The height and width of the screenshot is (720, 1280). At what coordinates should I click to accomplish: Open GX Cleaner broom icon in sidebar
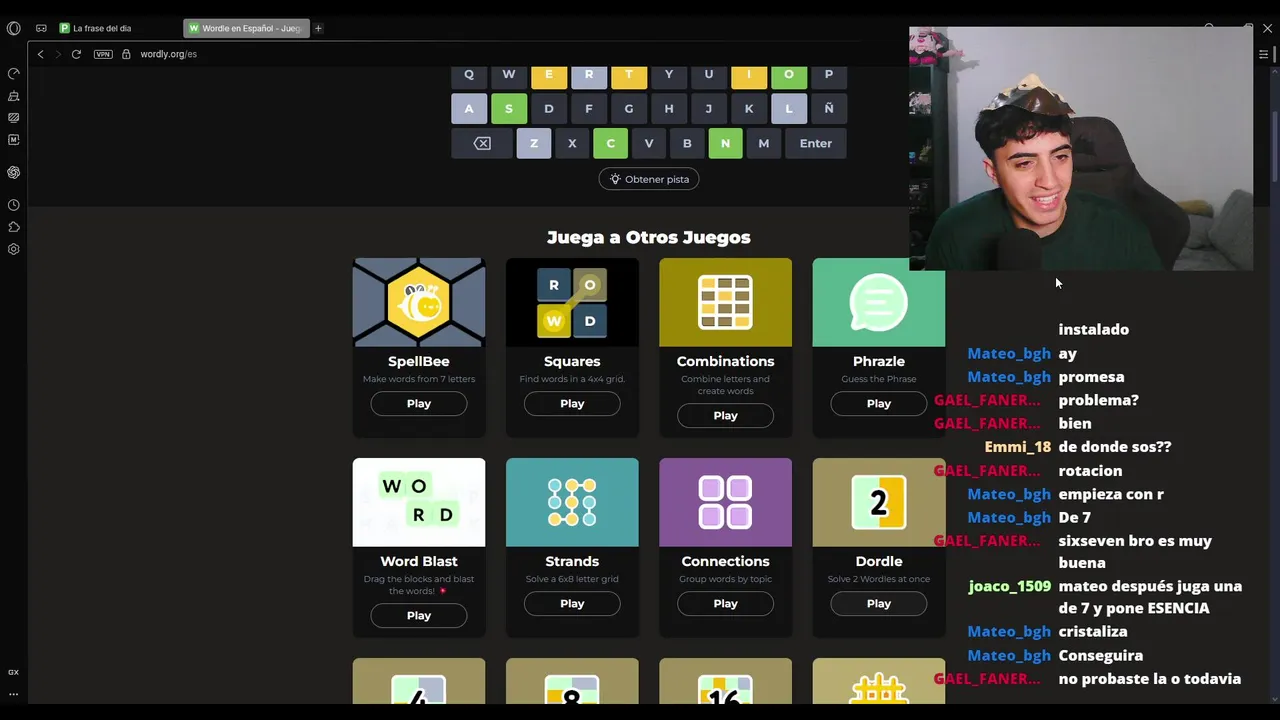pyautogui.click(x=14, y=96)
